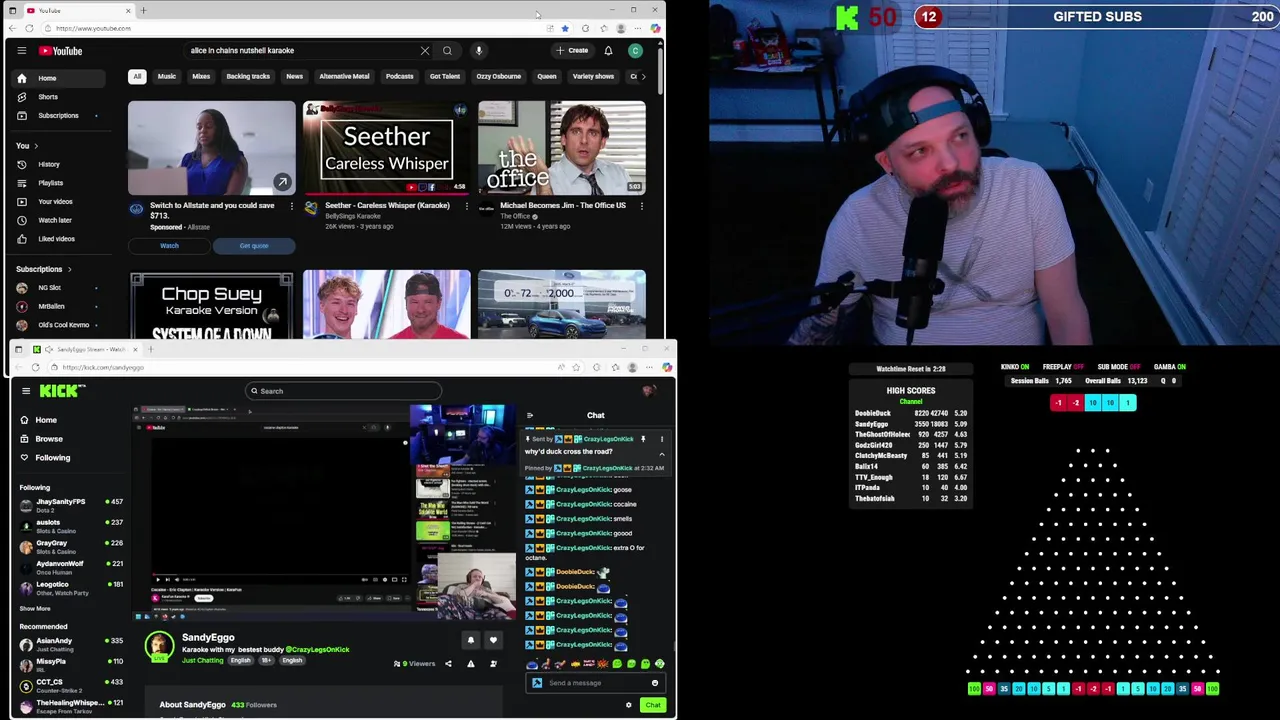Click Show More under Following list
This screenshot has height=720, width=1280.
click(x=35, y=608)
